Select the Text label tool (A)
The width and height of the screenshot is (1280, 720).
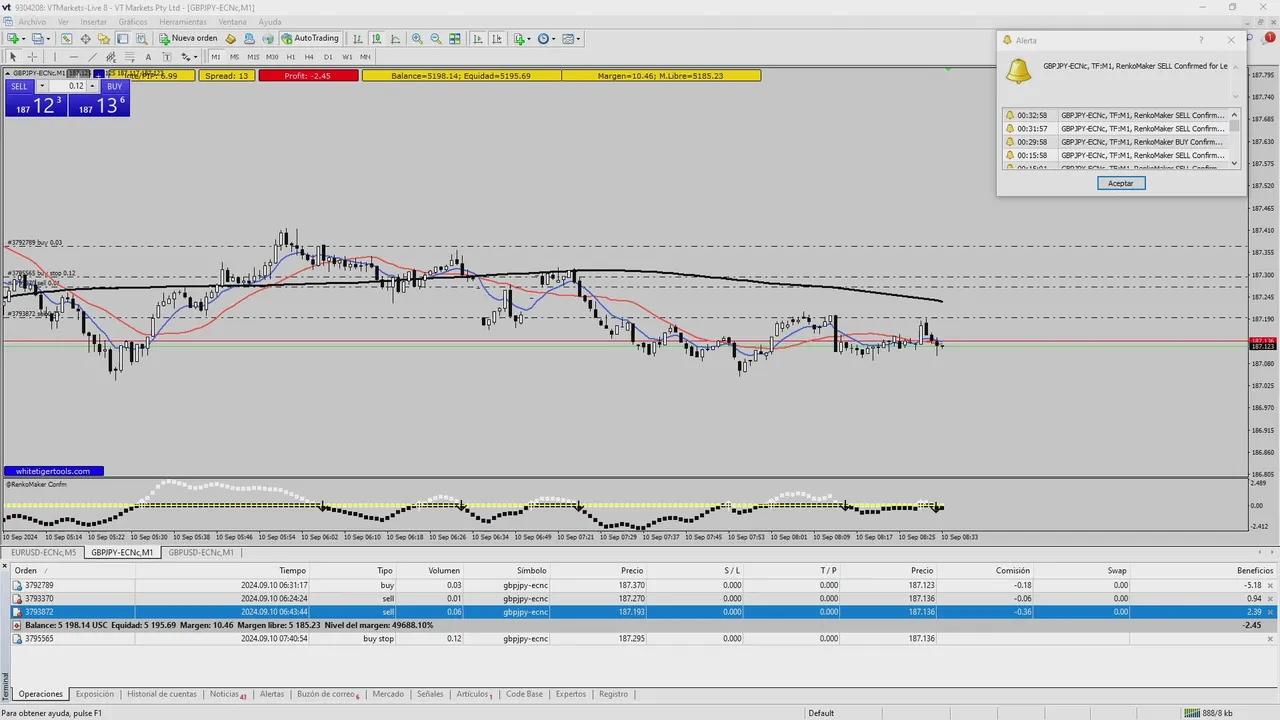[x=148, y=57]
